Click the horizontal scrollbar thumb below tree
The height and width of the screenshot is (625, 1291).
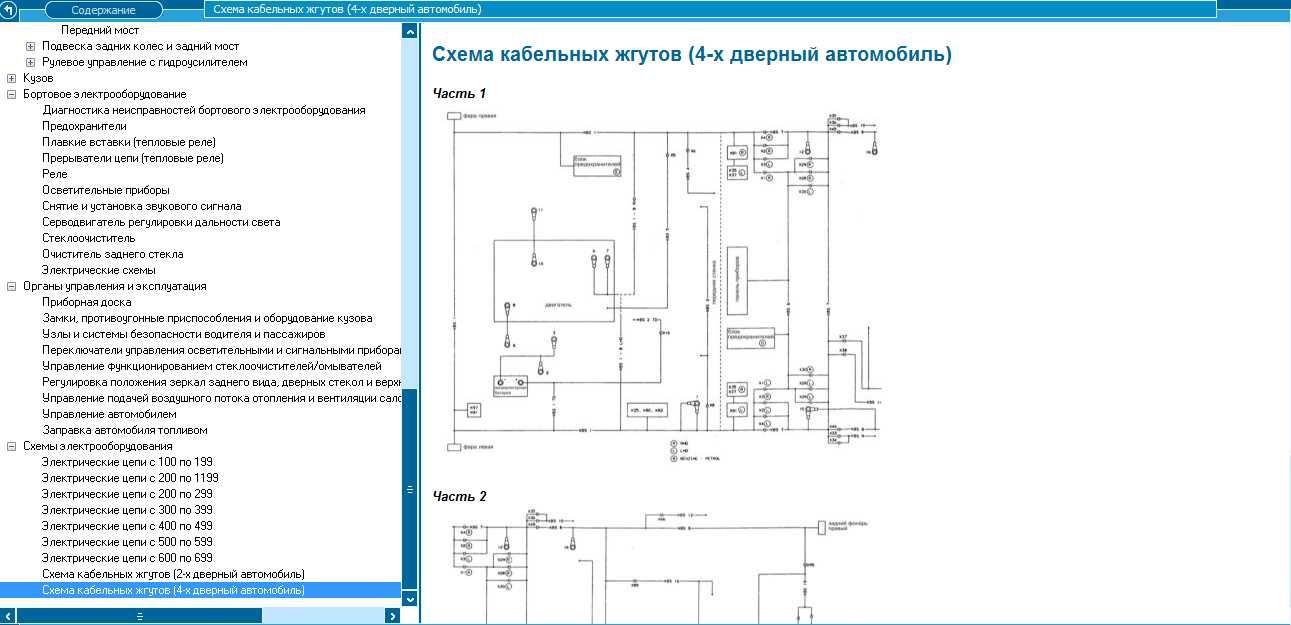pos(140,616)
